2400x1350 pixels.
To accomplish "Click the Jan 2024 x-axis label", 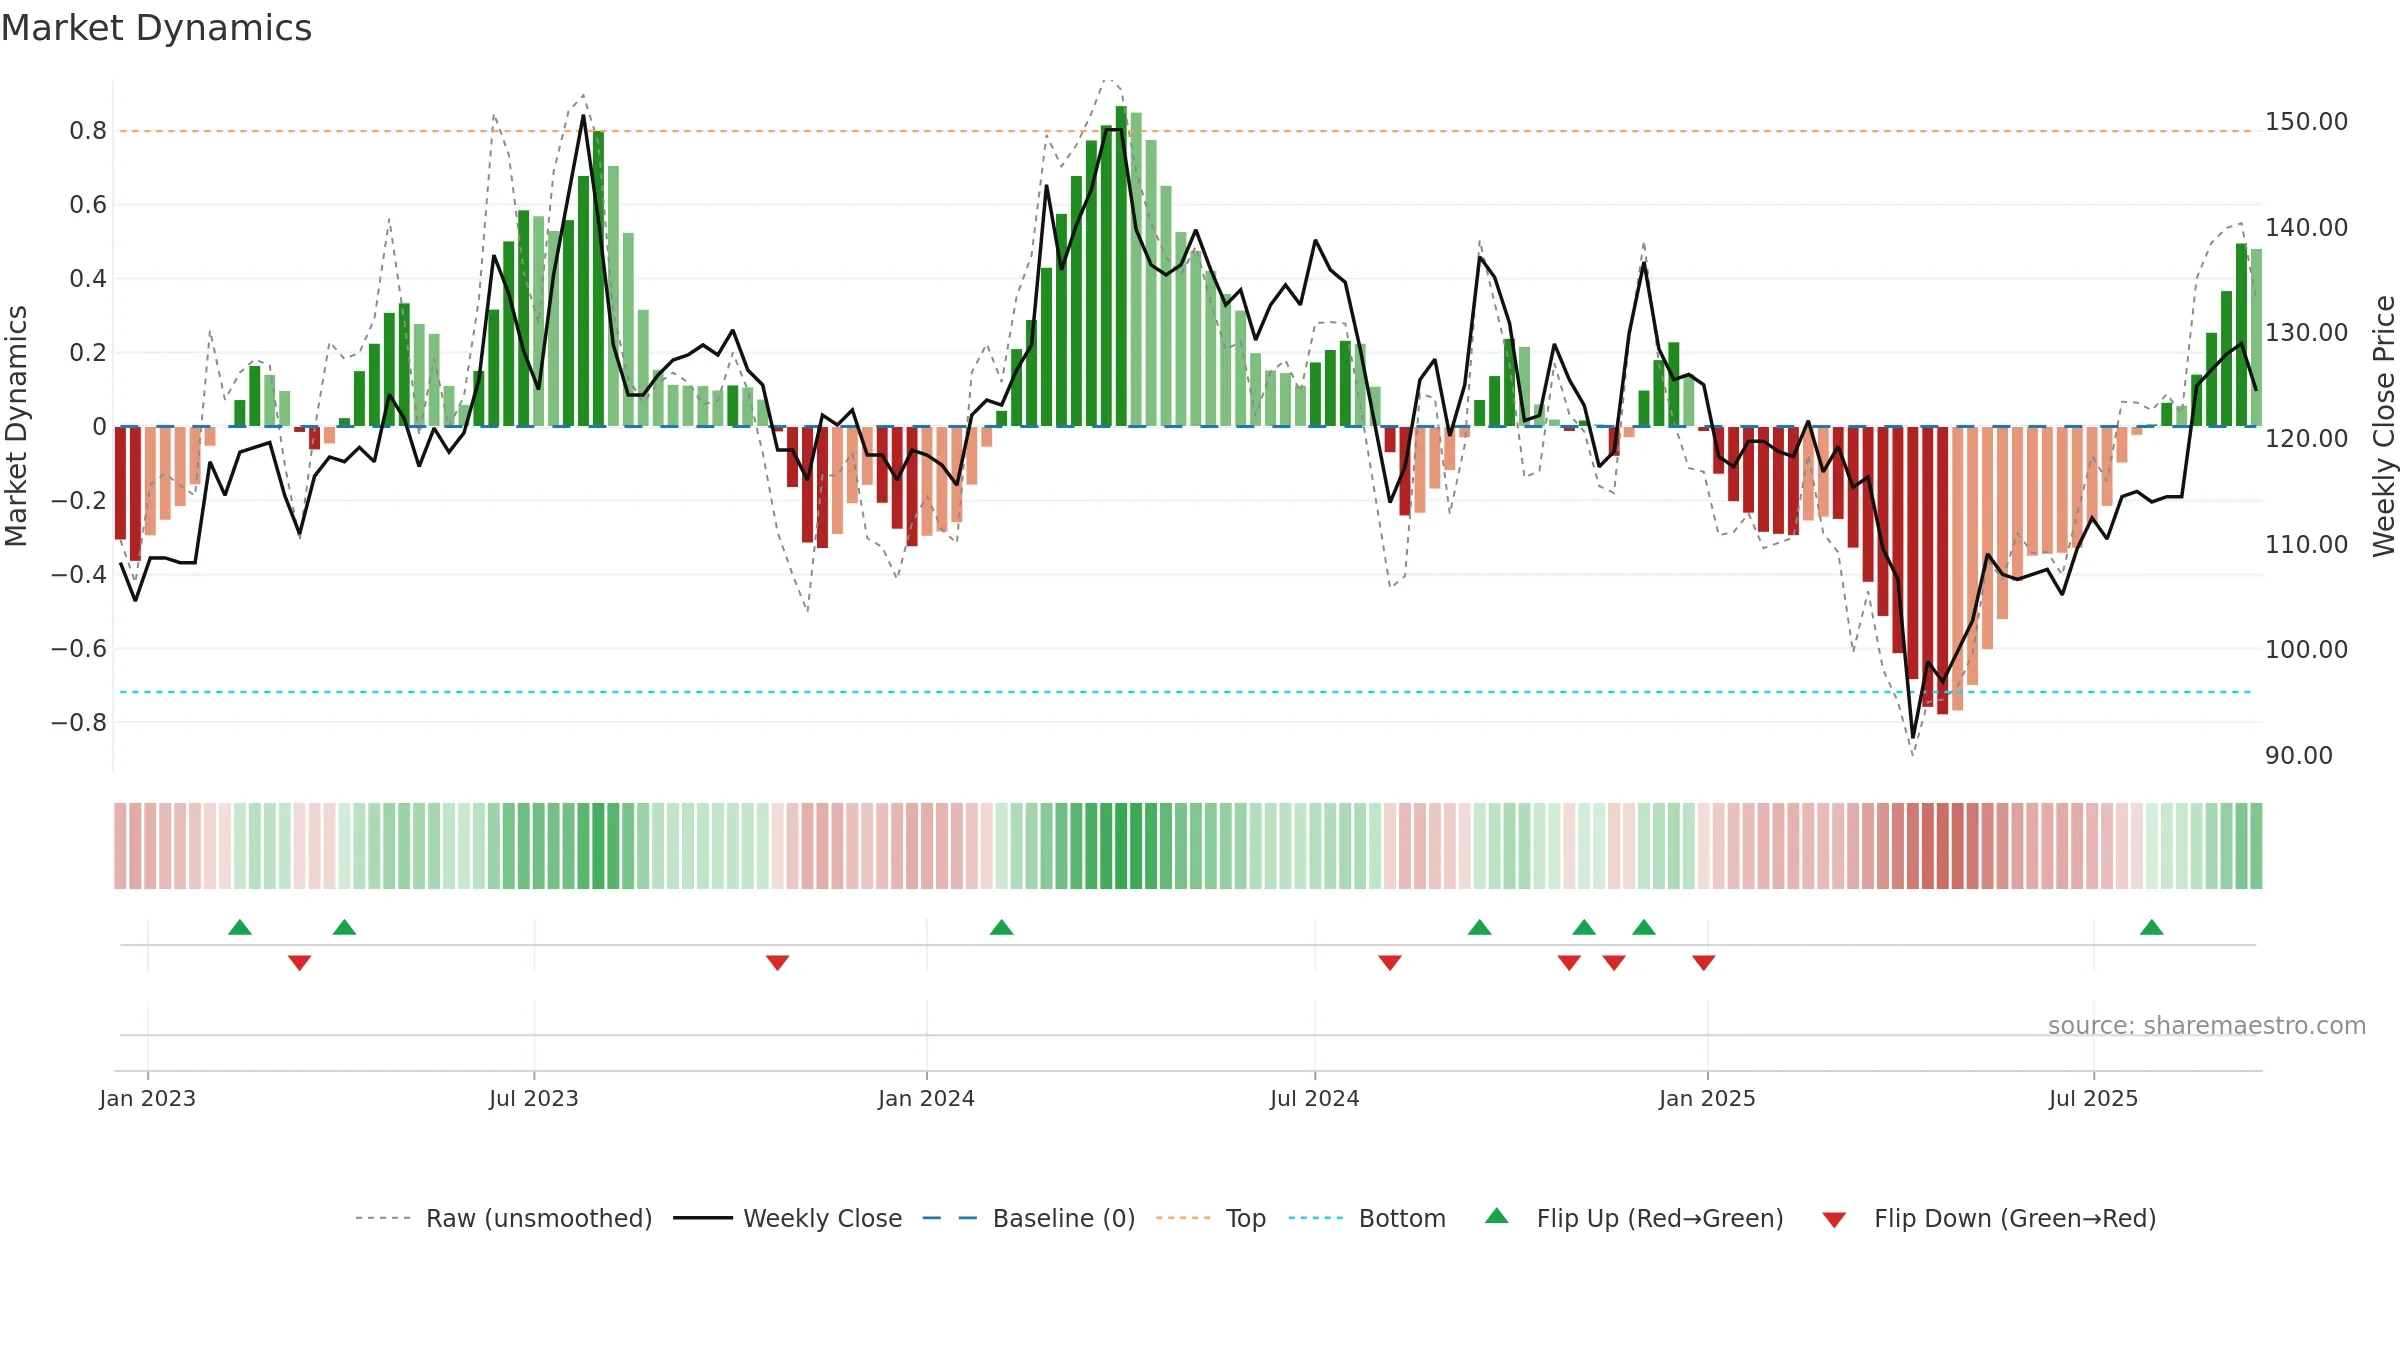I will [x=927, y=1098].
